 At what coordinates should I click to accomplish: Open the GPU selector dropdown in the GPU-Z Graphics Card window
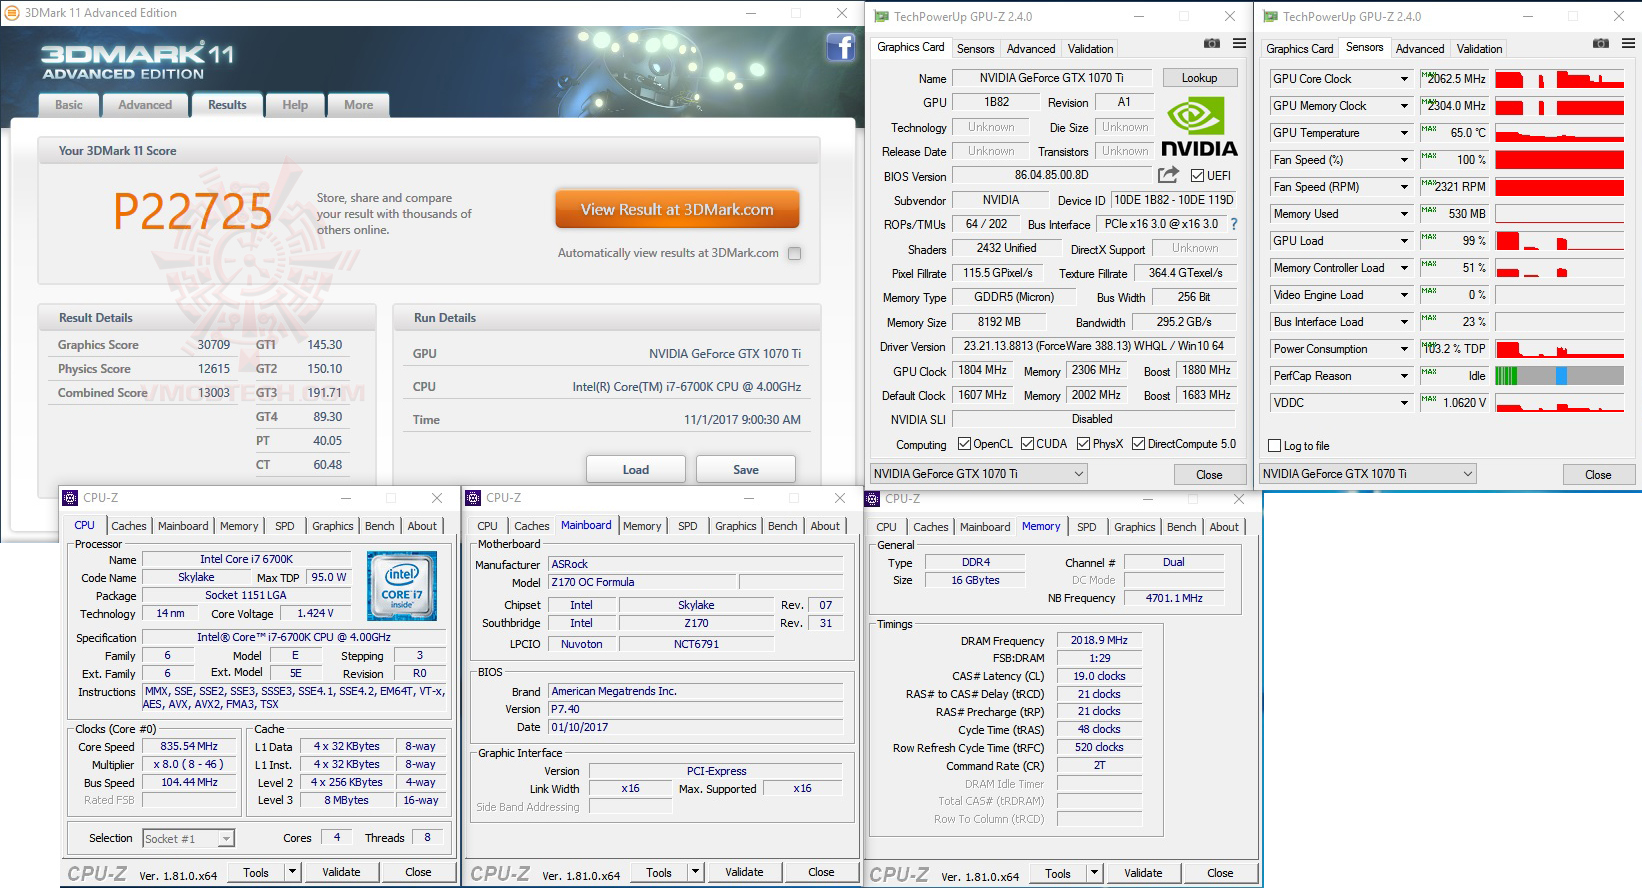pos(979,474)
